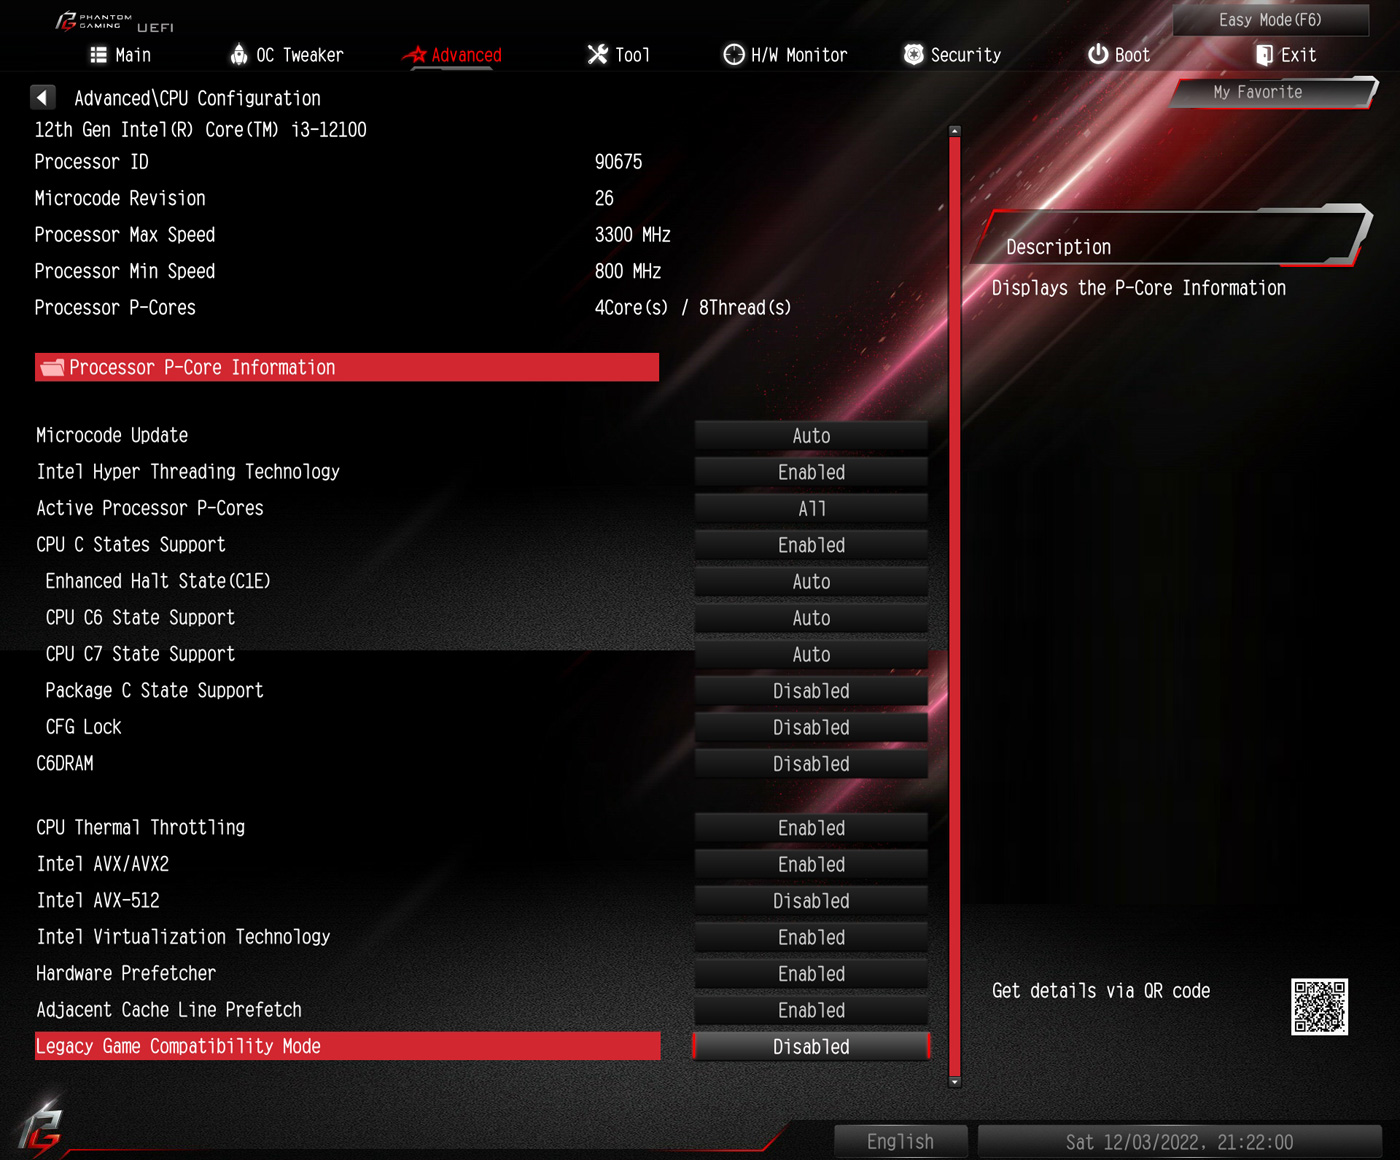Toggle Adjacent Cache Line Prefetch Enabled value

(x=811, y=1011)
